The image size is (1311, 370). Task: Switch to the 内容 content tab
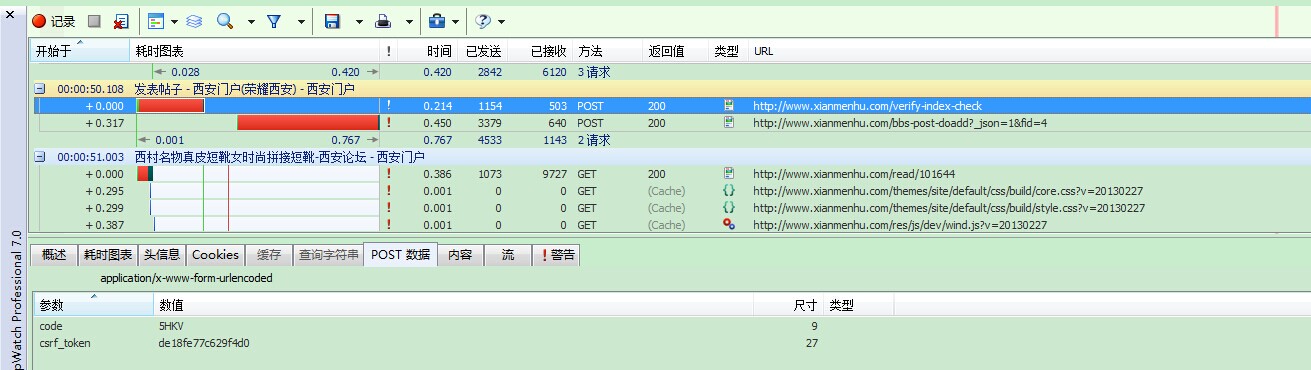460,255
